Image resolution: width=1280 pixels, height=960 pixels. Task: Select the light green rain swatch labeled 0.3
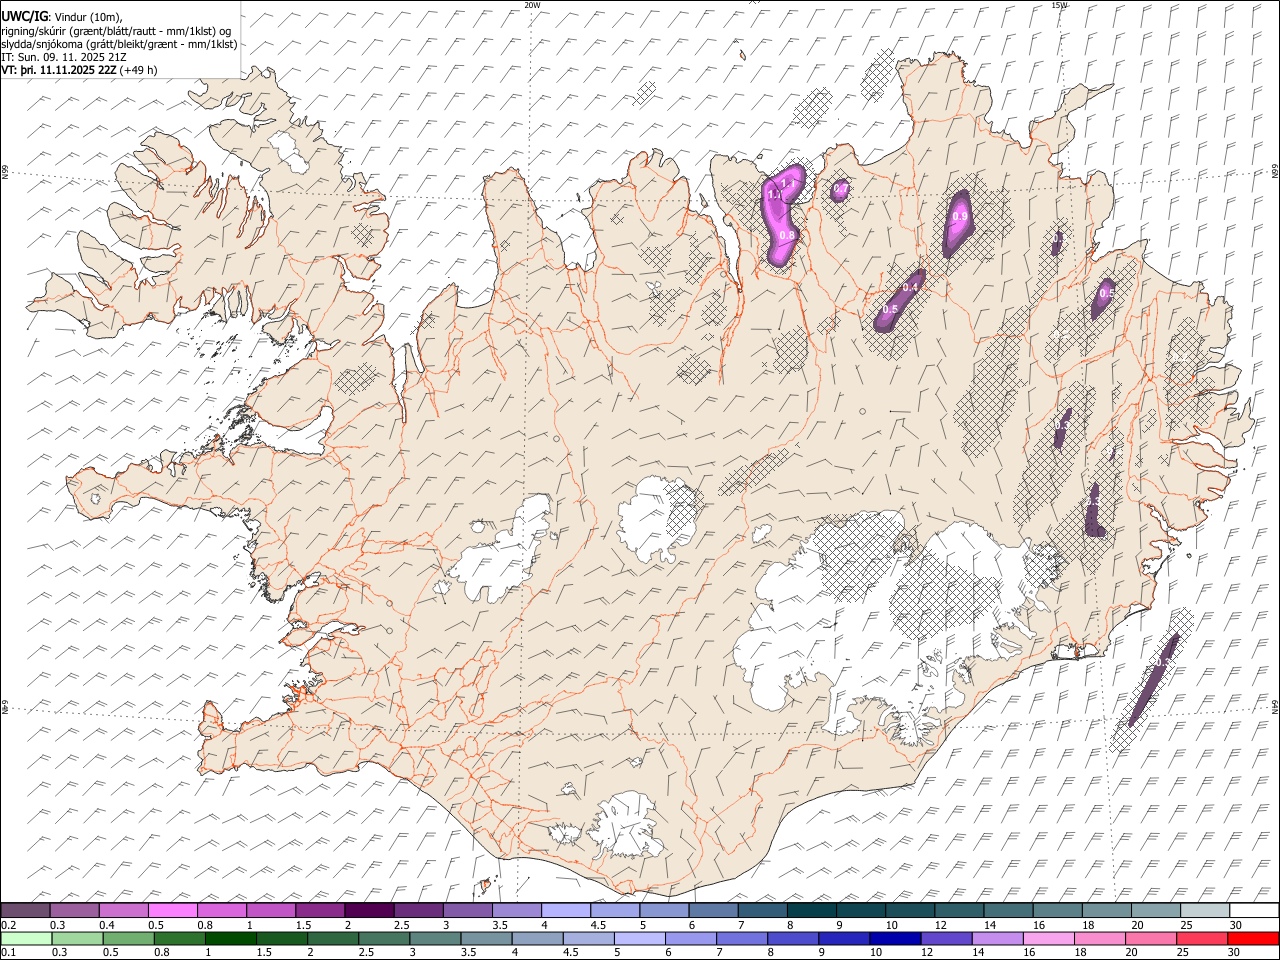click(x=76, y=939)
